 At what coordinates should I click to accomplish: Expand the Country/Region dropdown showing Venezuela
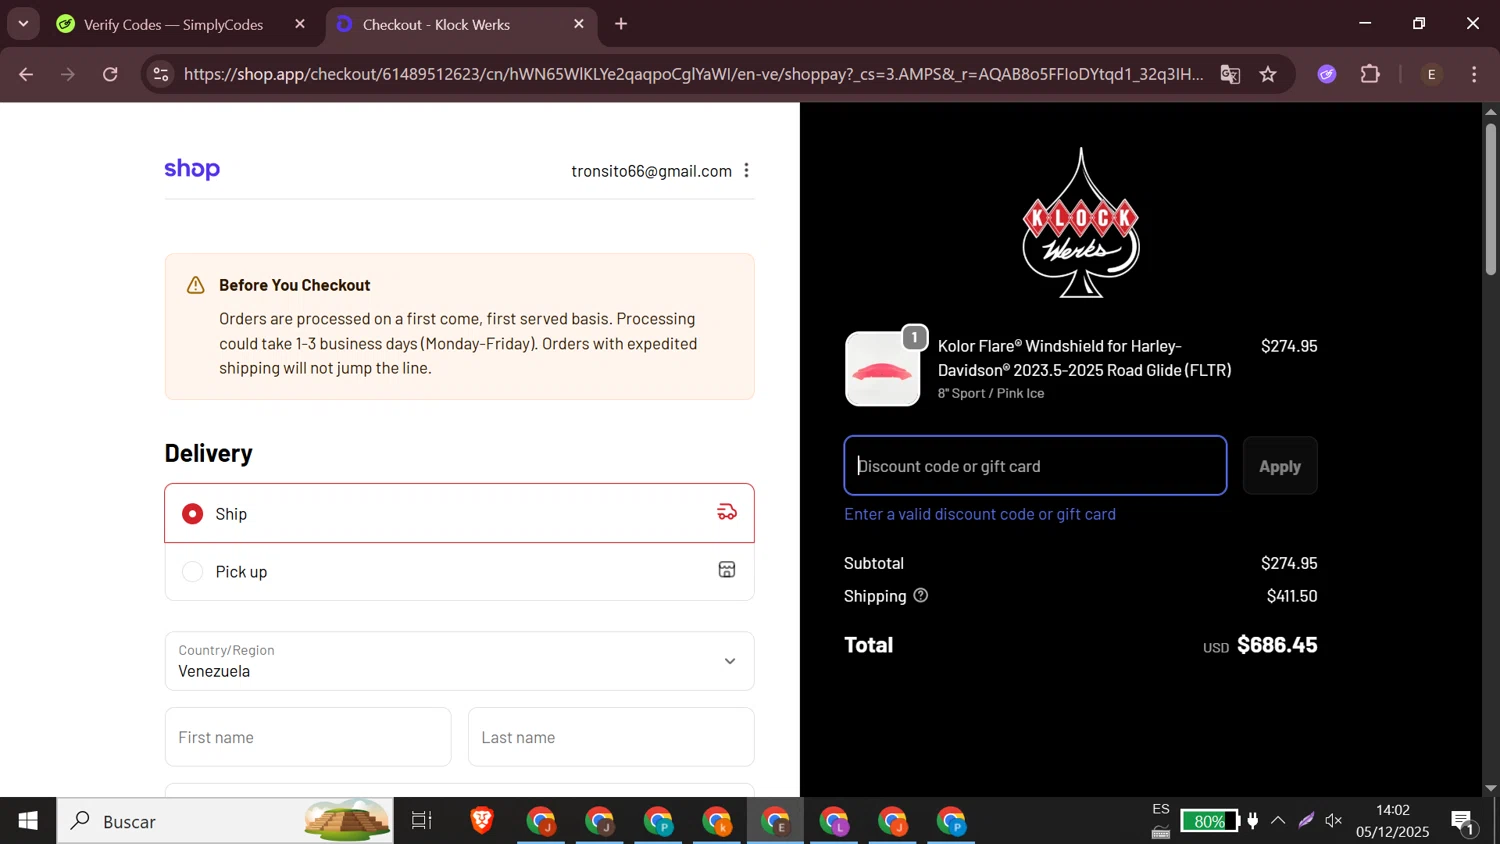tap(459, 661)
